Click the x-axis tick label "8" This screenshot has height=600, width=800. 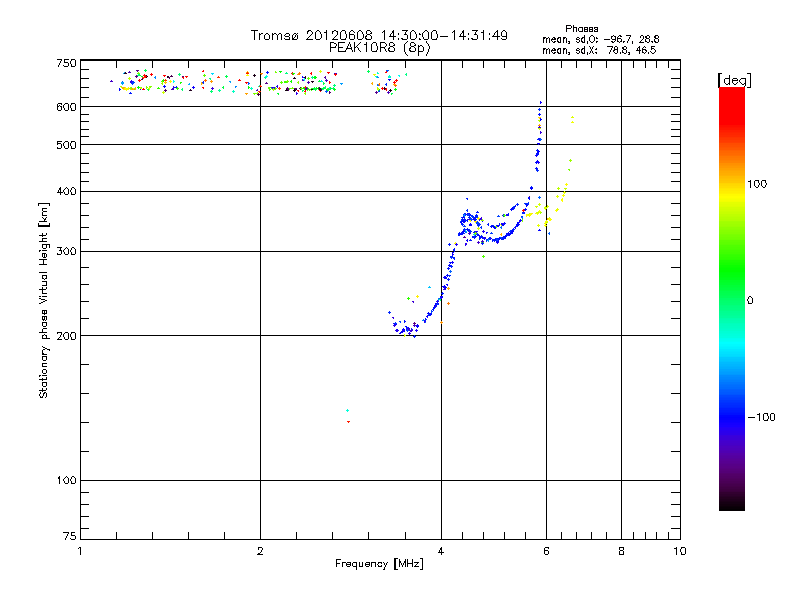[621, 551]
